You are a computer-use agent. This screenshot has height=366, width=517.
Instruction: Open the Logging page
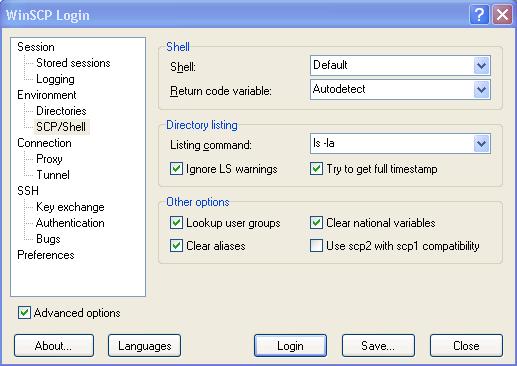click(x=55, y=79)
